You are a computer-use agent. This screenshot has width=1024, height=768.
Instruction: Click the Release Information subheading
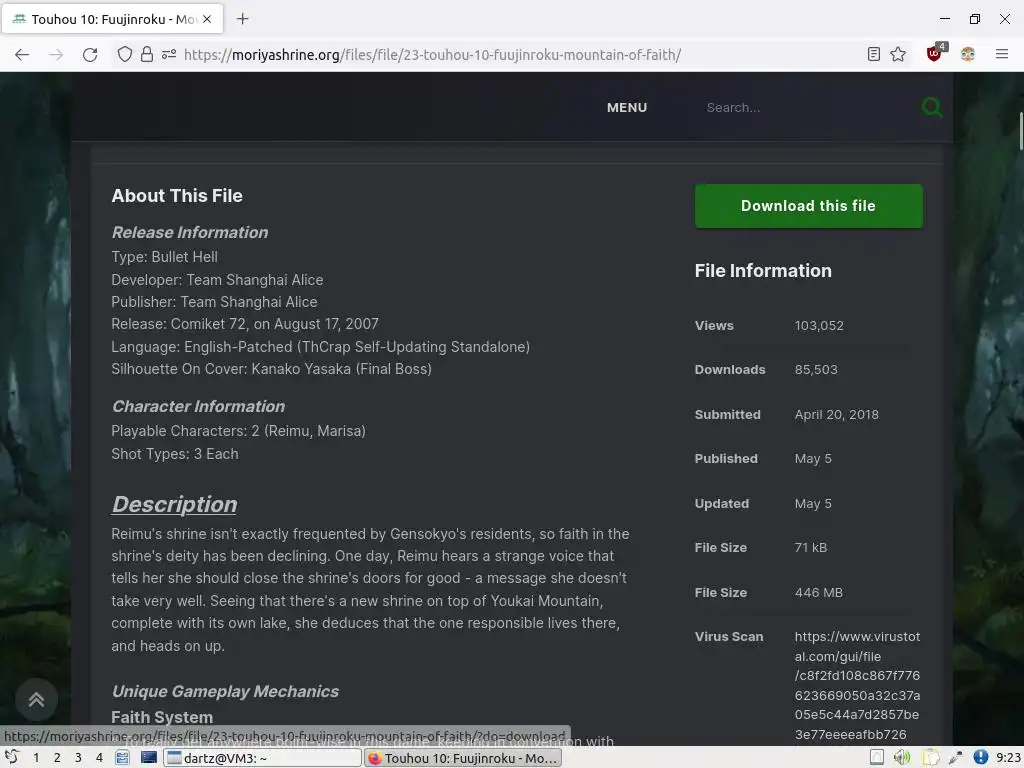click(x=190, y=232)
